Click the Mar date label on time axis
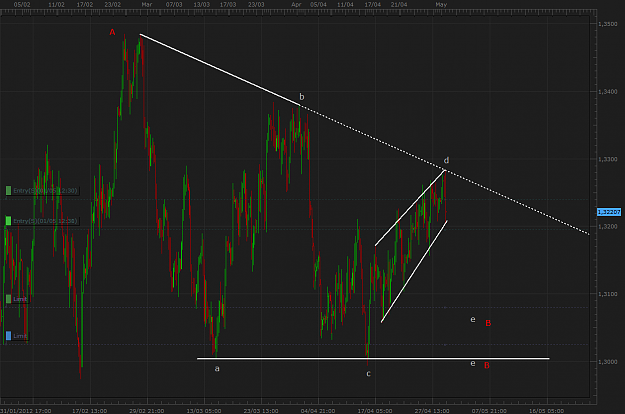This screenshot has height=414, width=625. [147, 5]
